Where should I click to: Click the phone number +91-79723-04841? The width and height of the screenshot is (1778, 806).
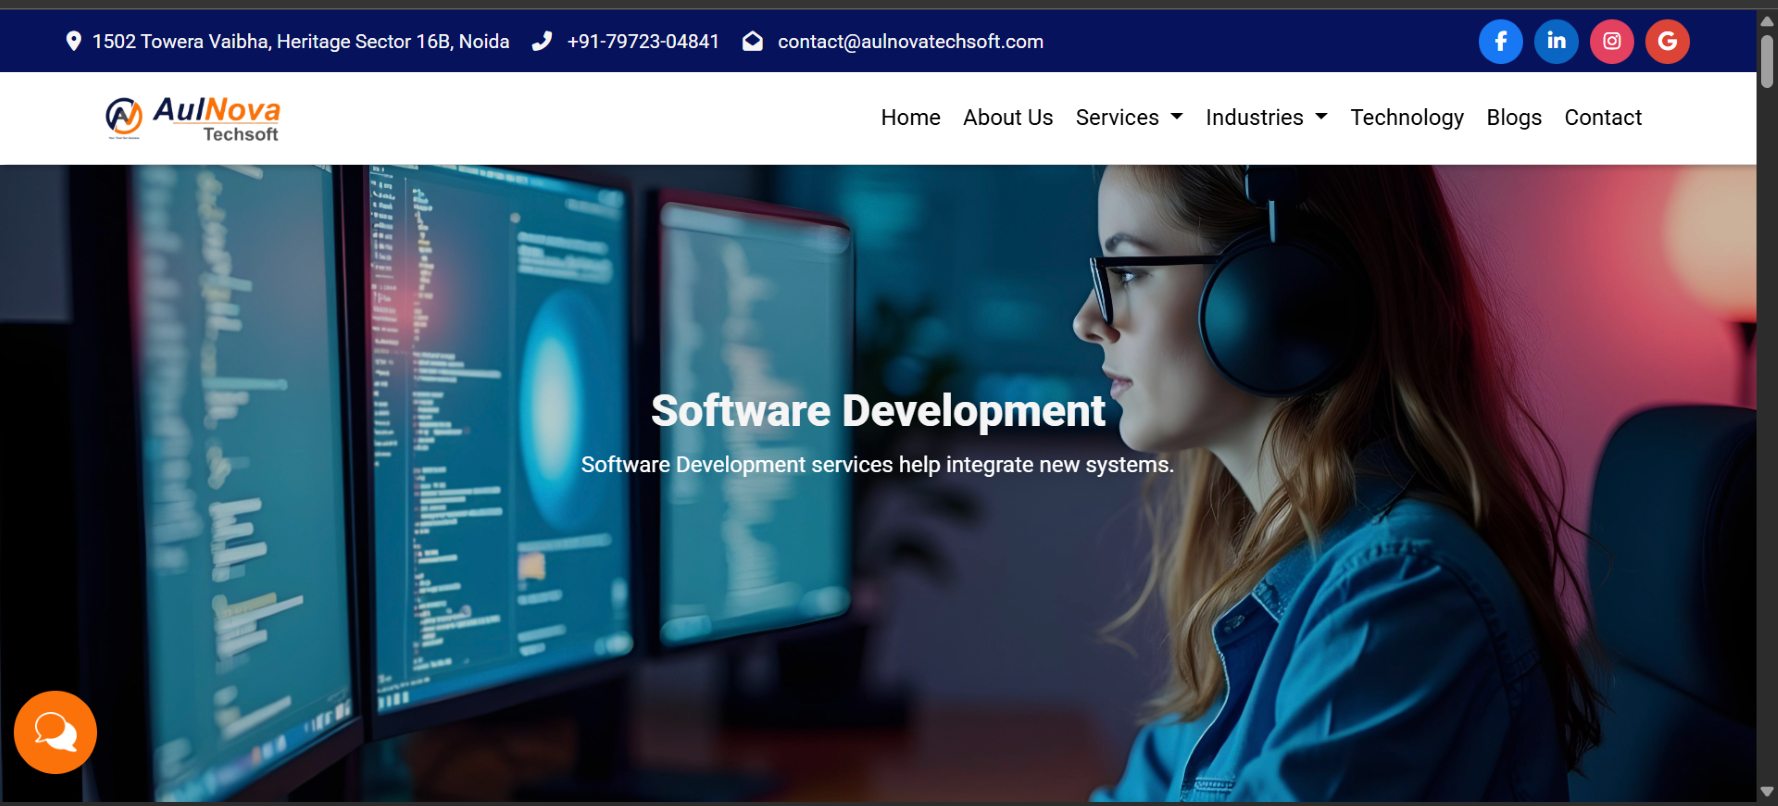coord(643,41)
